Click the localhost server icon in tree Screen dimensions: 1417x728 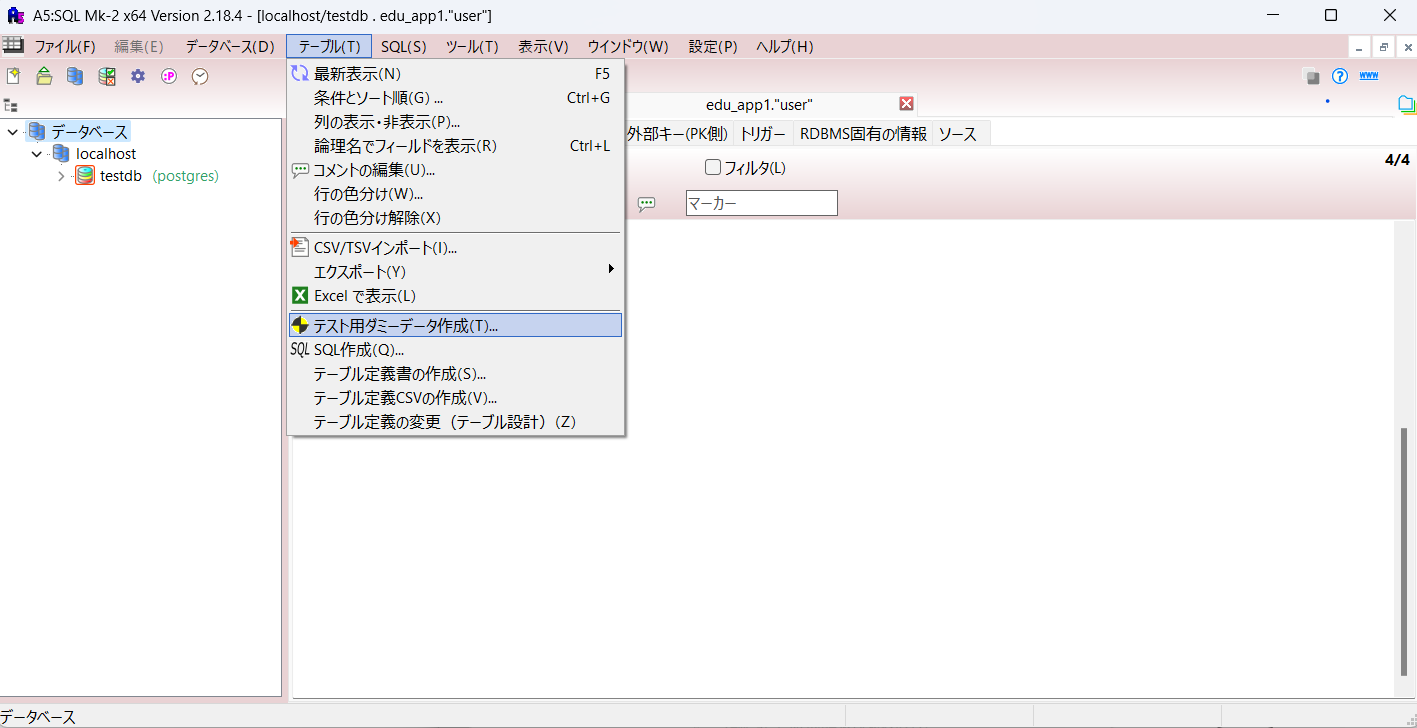tap(61, 154)
